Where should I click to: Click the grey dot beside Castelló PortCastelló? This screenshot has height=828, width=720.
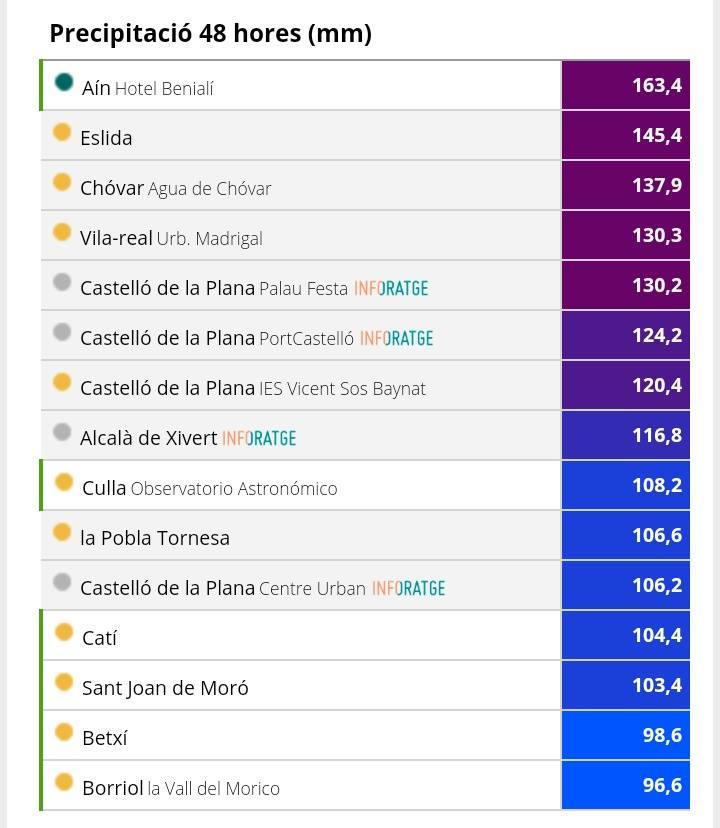point(62,332)
